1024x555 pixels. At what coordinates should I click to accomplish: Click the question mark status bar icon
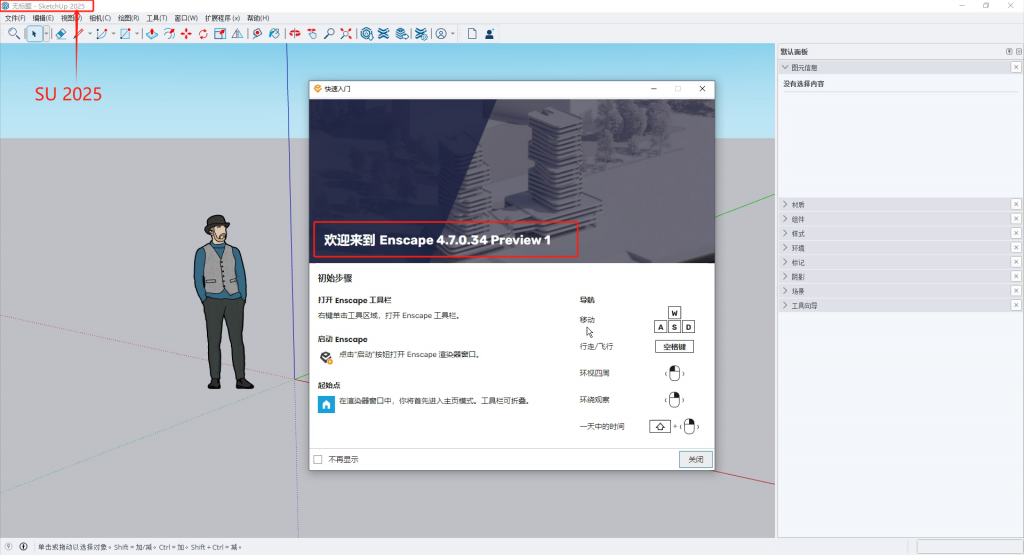(x=8, y=547)
